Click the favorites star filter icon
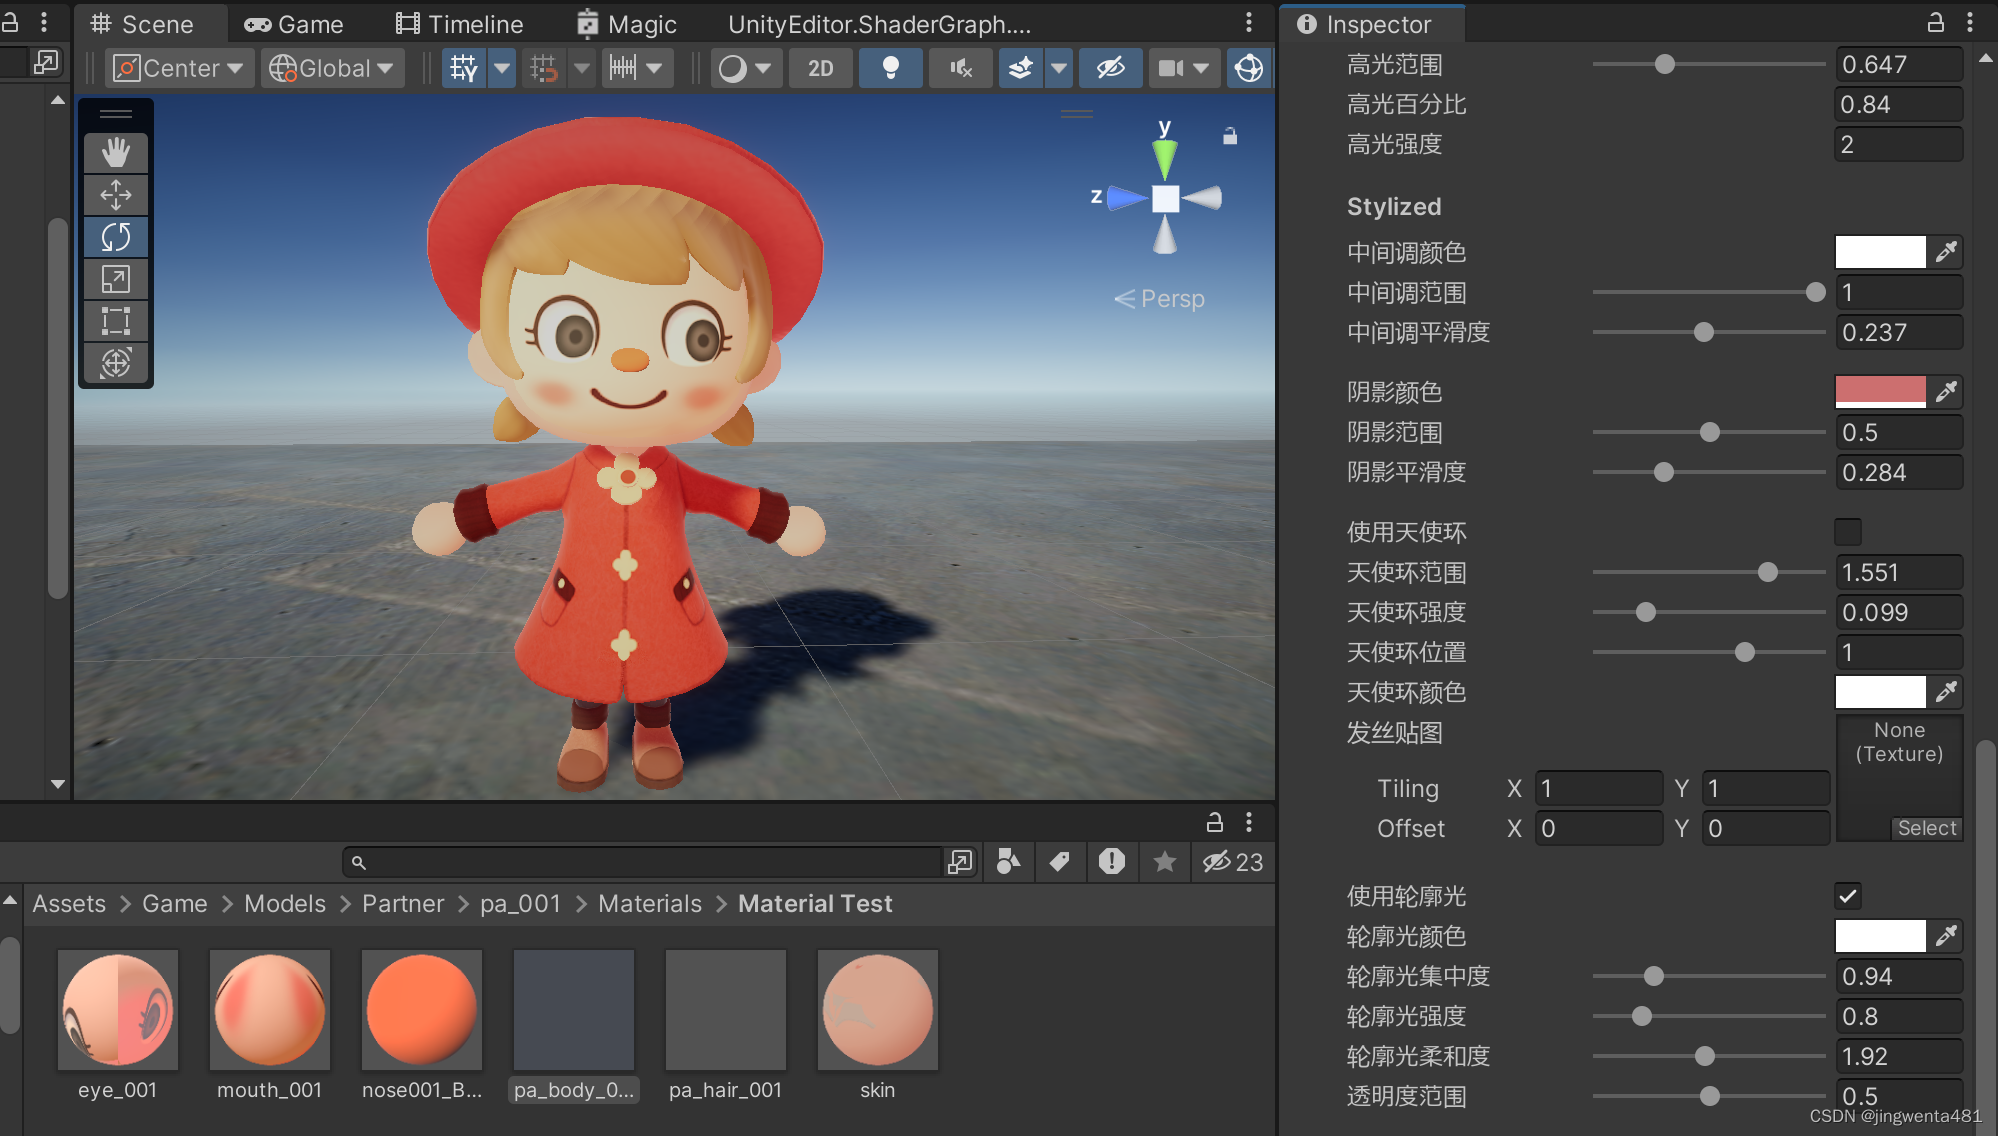The width and height of the screenshot is (1998, 1136). 1164,862
